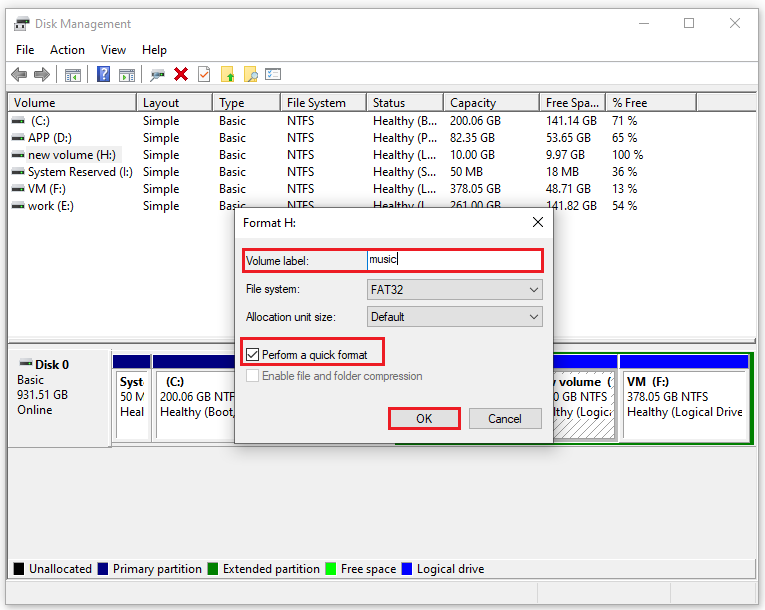Click the red X delete toolbar icon
This screenshot has height=610, width=765.
(x=181, y=75)
